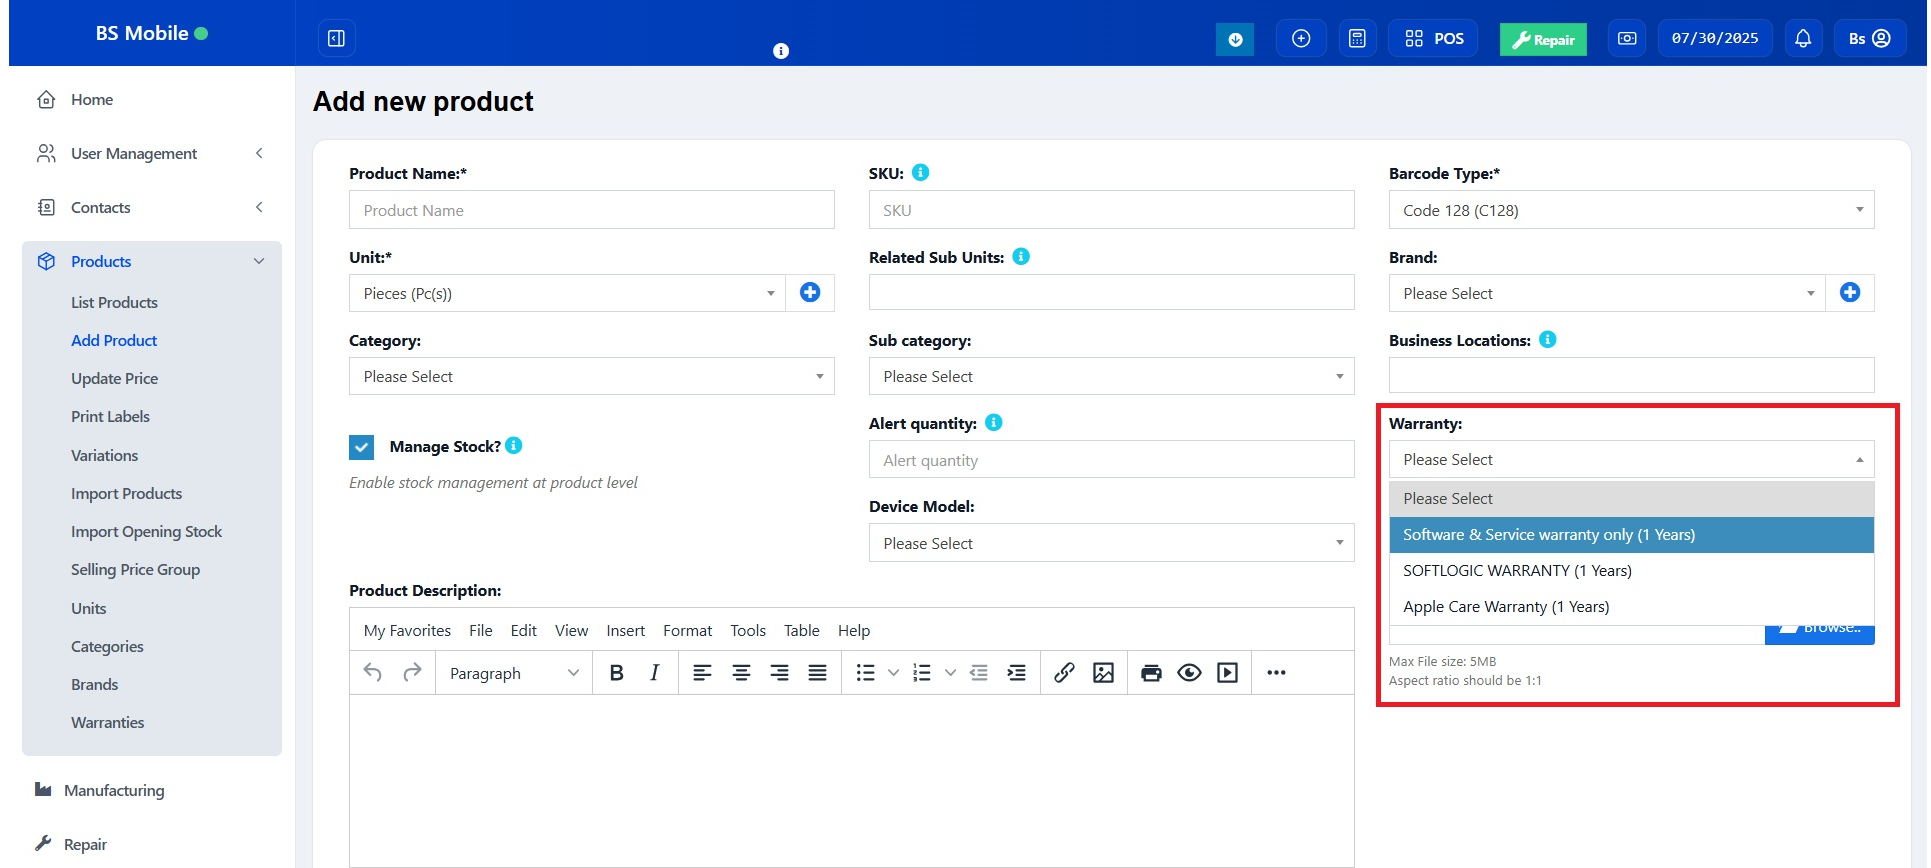This screenshot has width=1931, height=868.
Task: Click the insert image icon in editor
Action: (x=1103, y=673)
